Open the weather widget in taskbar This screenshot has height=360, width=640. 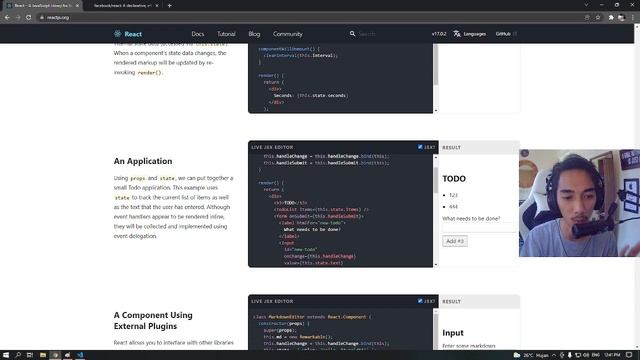tap(531, 355)
